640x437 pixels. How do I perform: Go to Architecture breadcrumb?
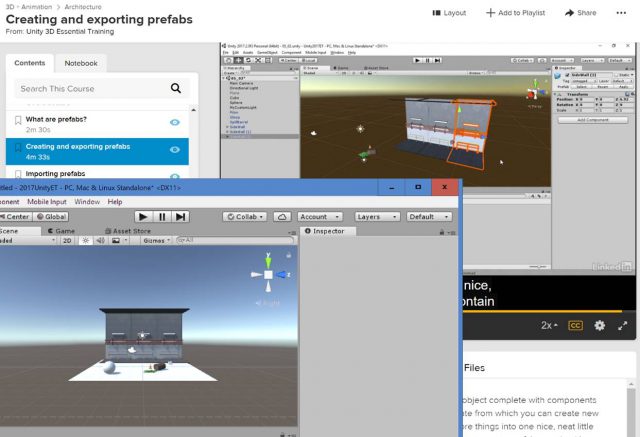[83, 7]
